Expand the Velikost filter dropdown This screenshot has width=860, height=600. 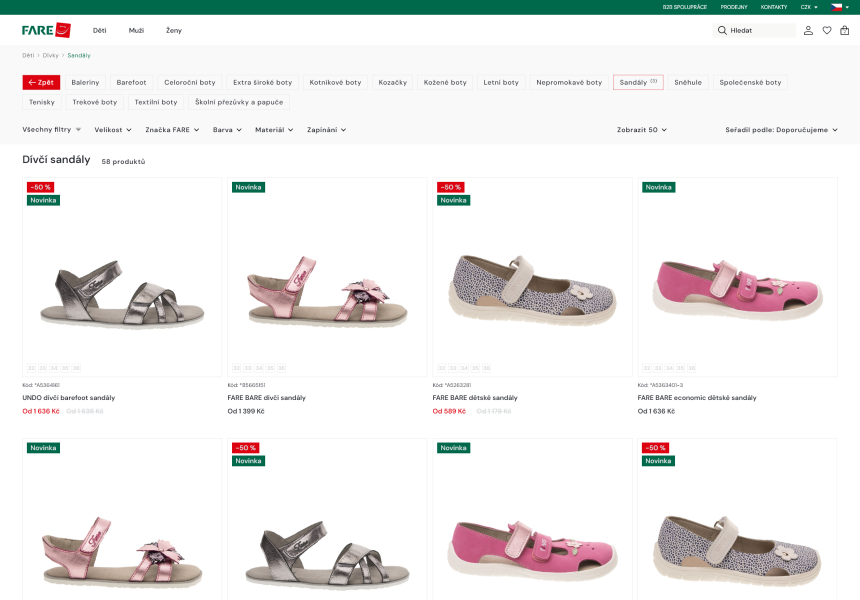(114, 130)
